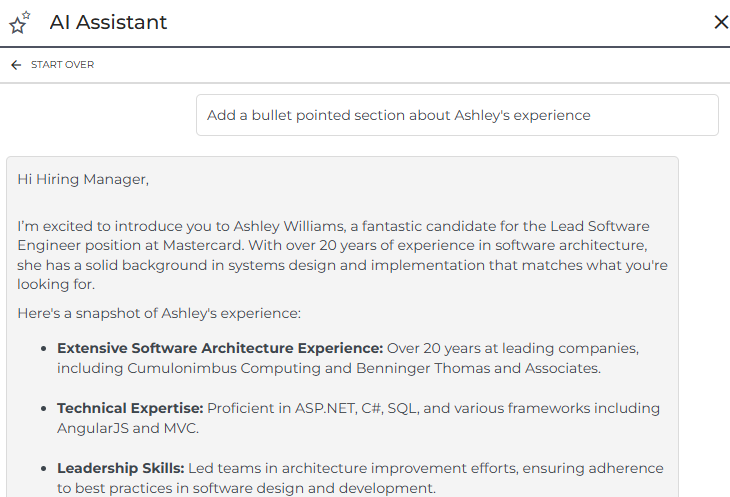The image size is (730, 497).
Task: Click the Technical Expertise bold heading
Action: tap(130, 408)
